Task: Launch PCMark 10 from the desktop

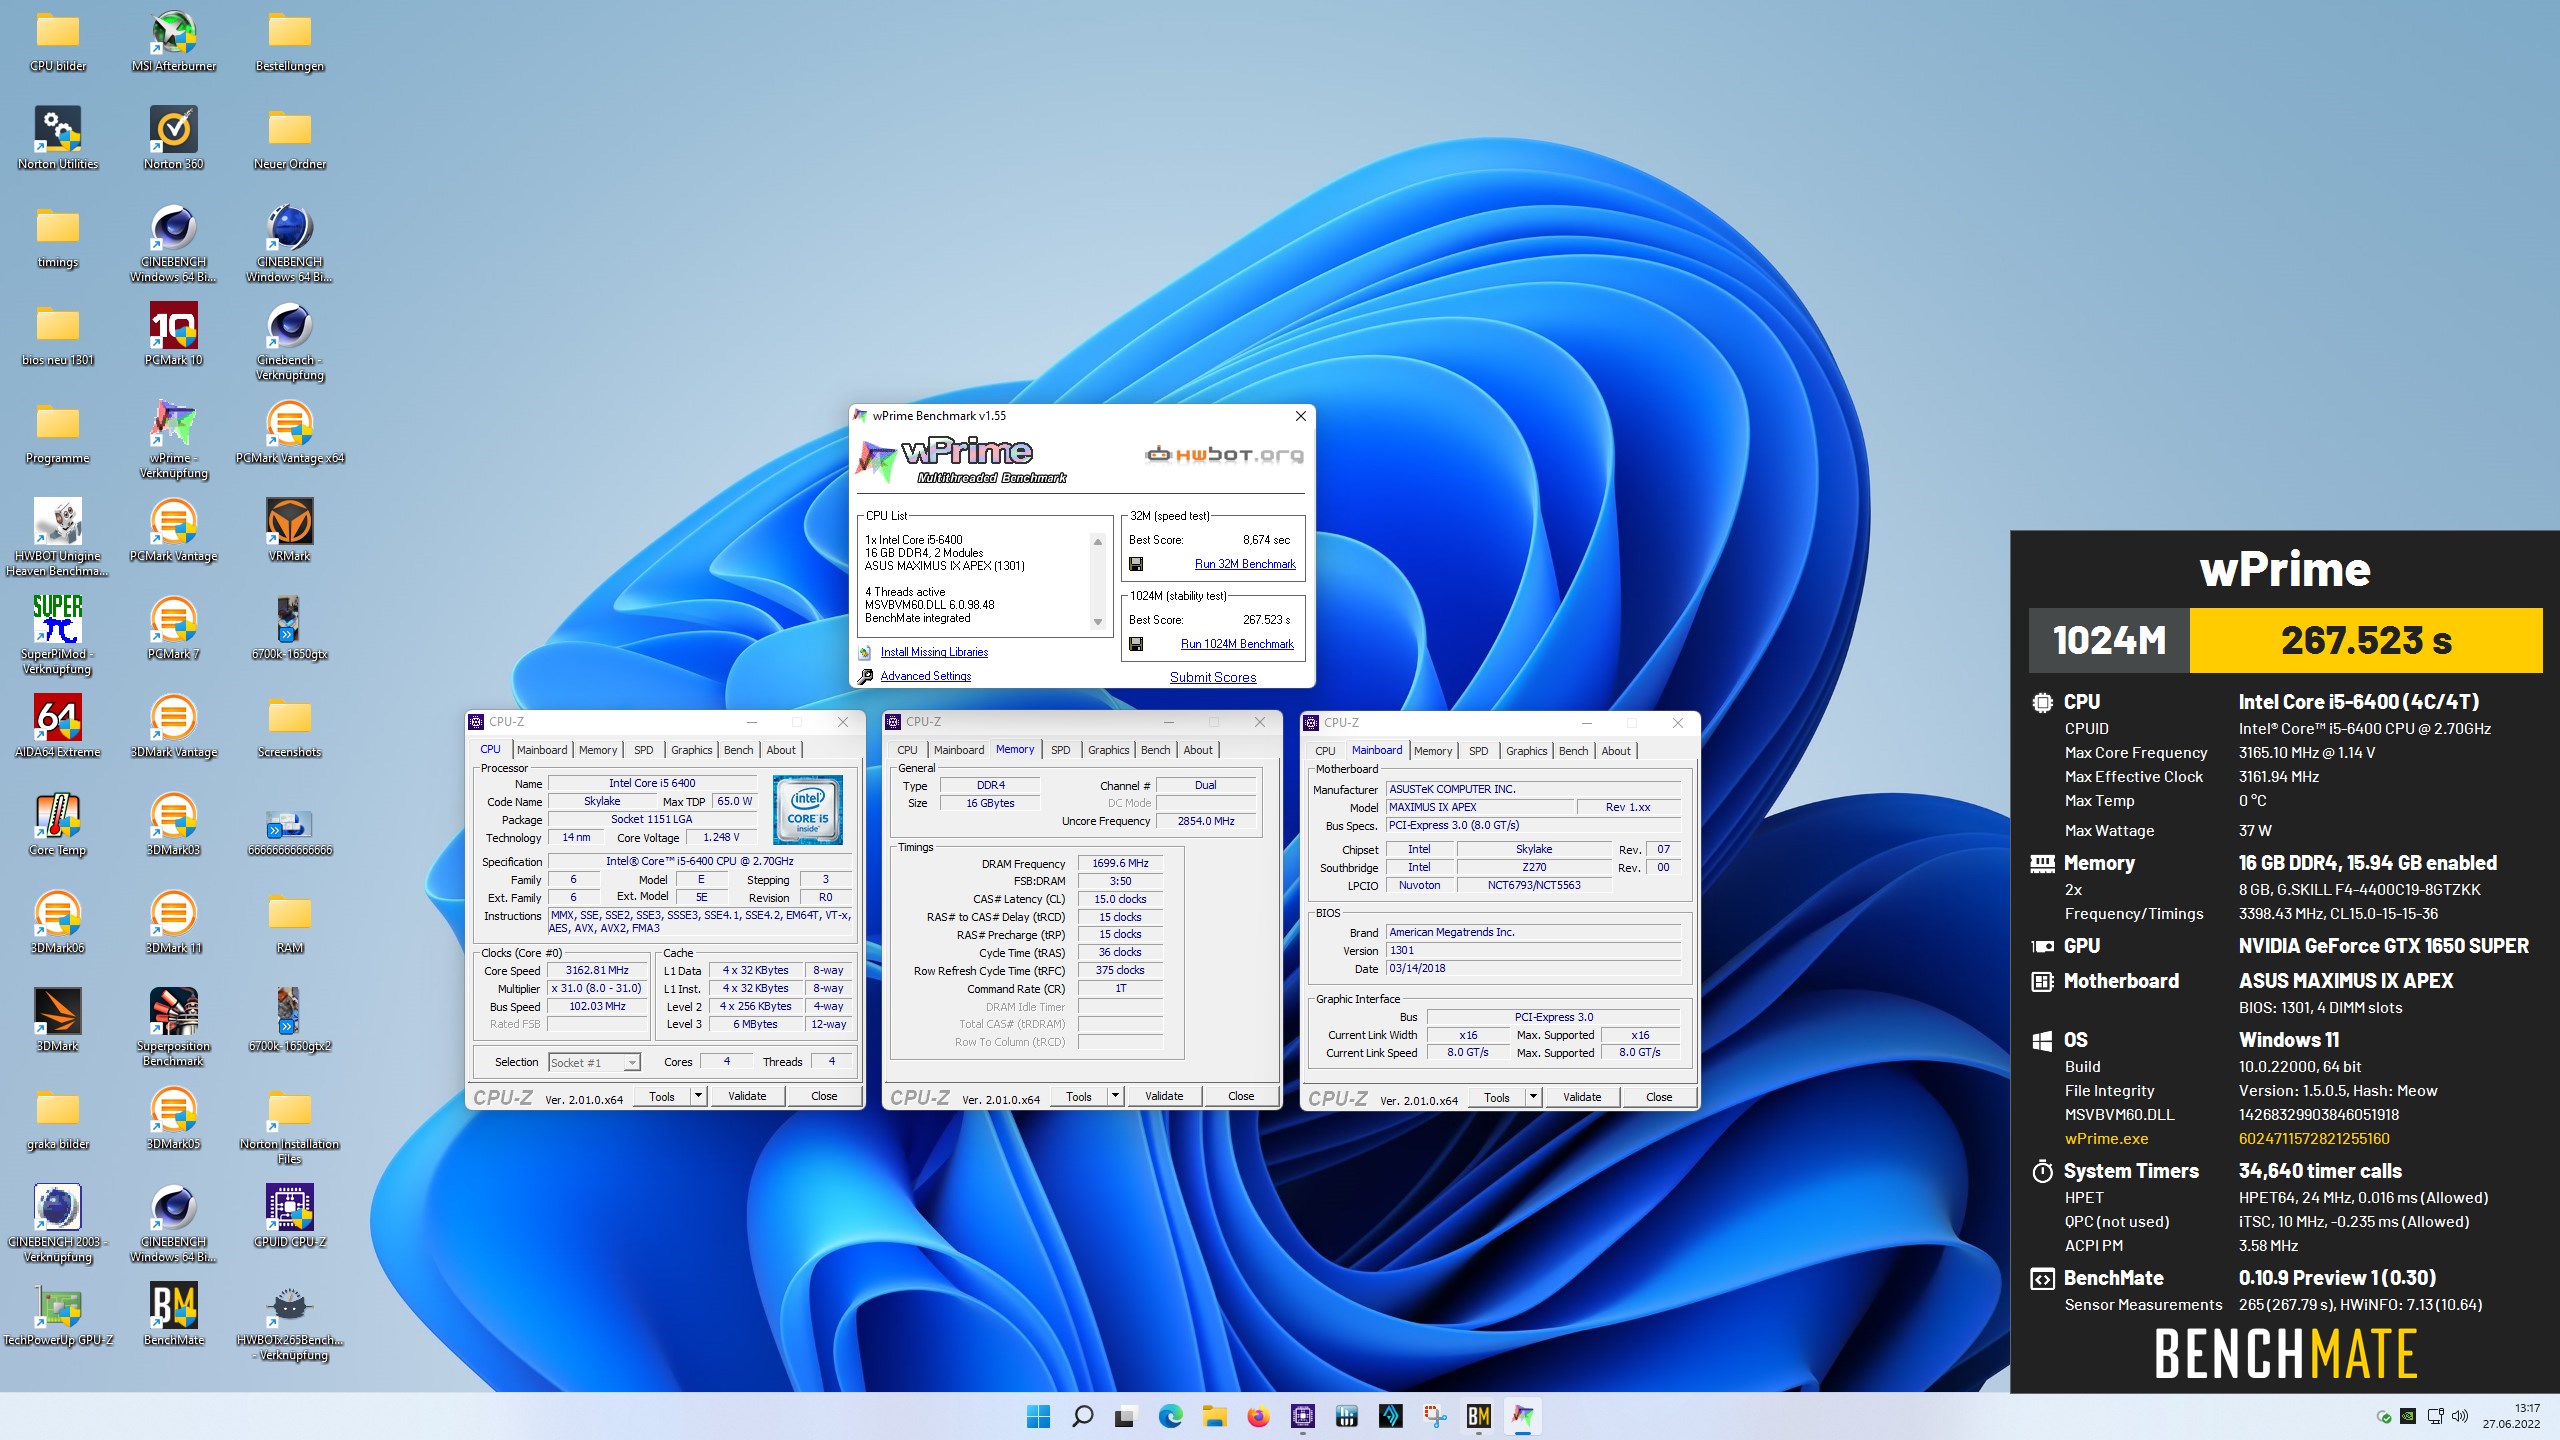Action: coord(173,336)
